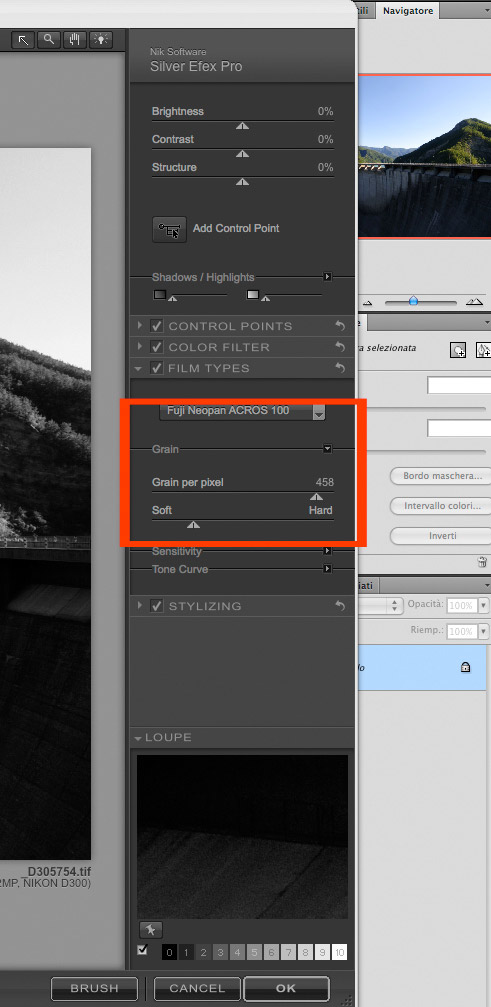491x1007 pixels.
Task: Select the arrow pointer tool
Action: (x=22, y=40)
